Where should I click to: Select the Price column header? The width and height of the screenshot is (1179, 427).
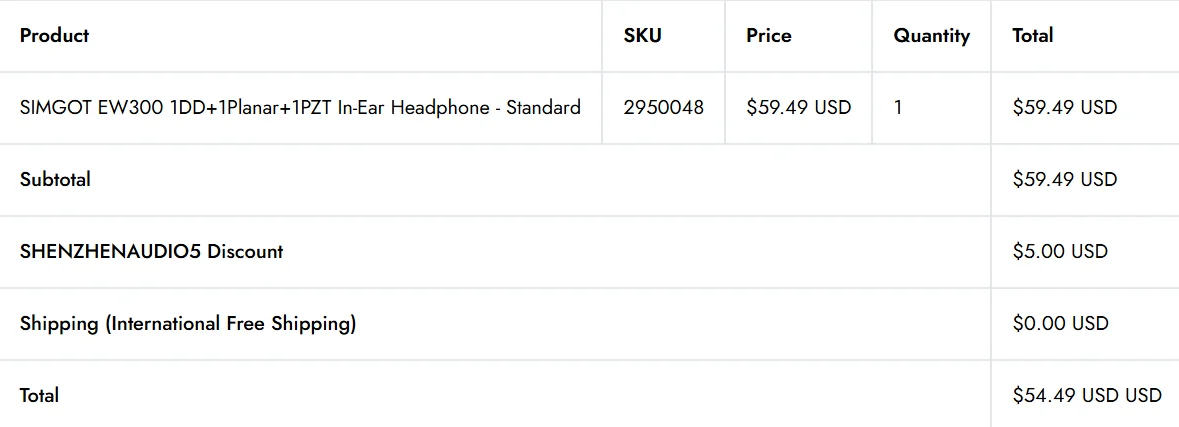tap(768, 36)
